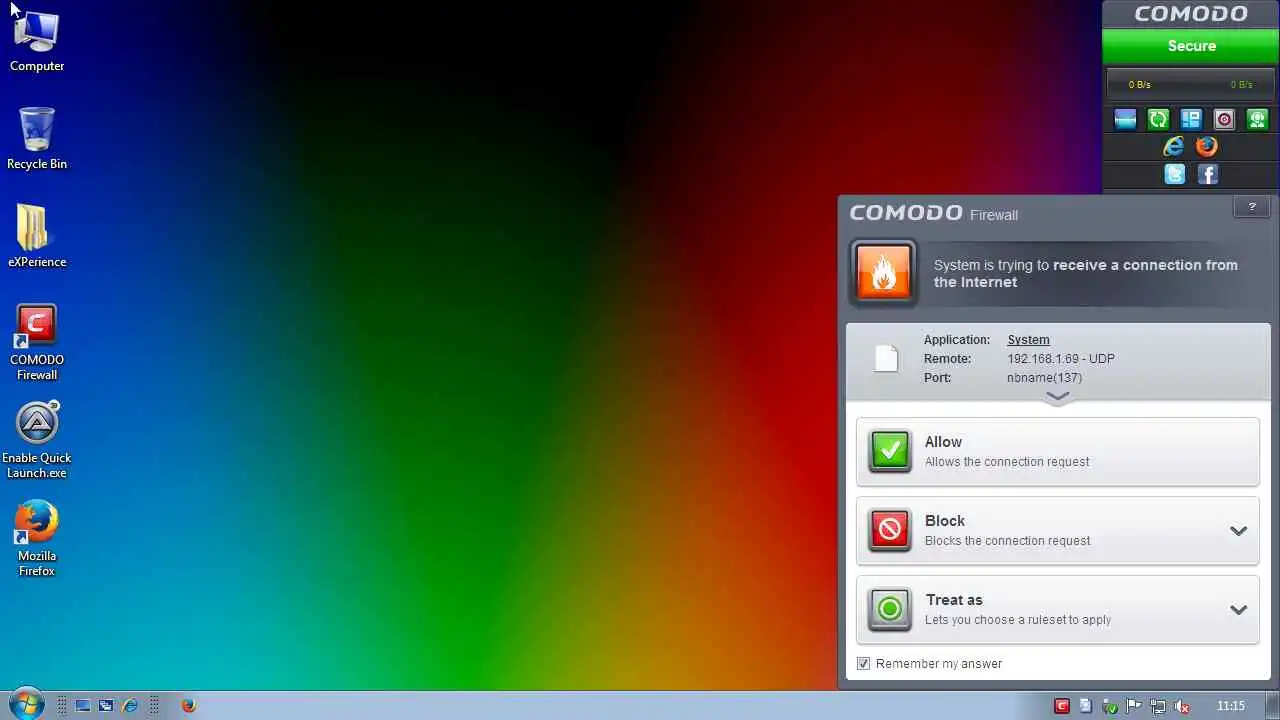1280x720 pixels.
Task: Click the red target icon in widget
Action: pos(1224,120)
